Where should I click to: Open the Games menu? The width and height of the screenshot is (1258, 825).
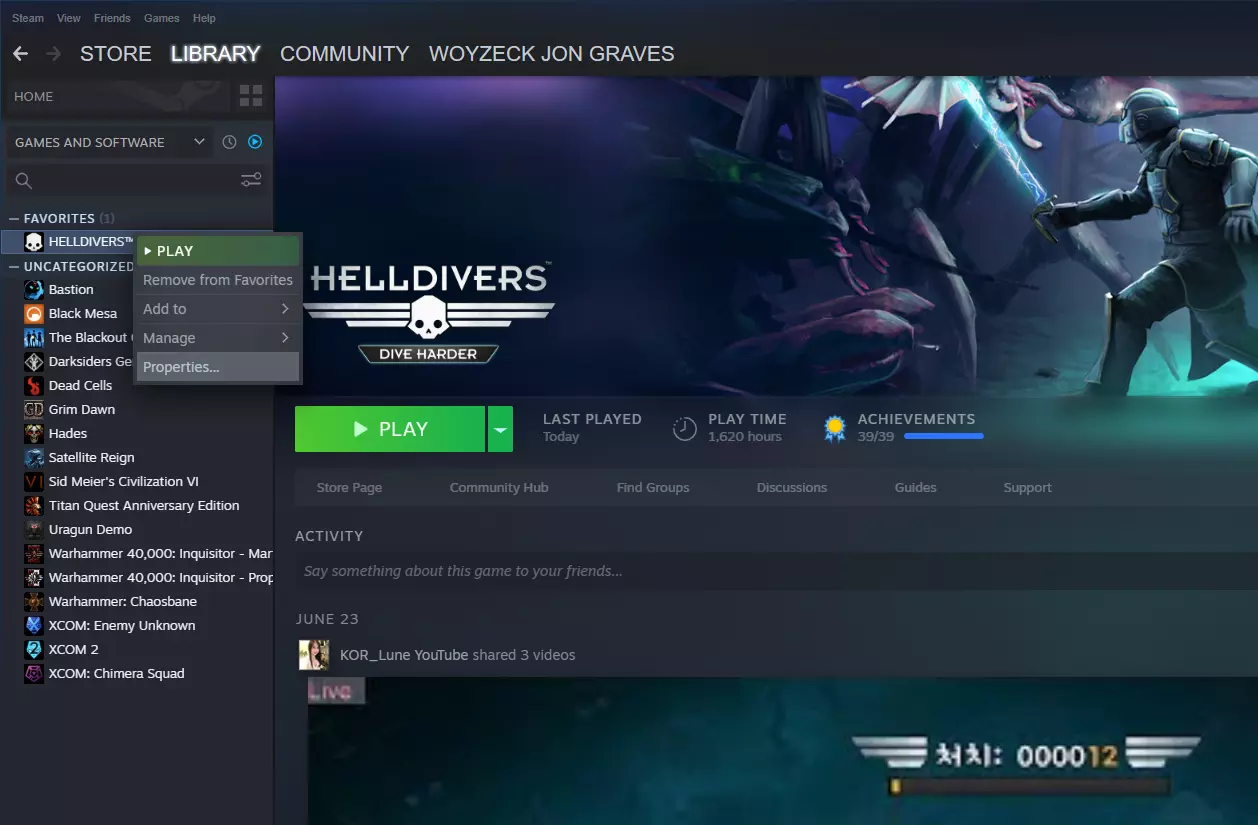(x=162, y=18)
